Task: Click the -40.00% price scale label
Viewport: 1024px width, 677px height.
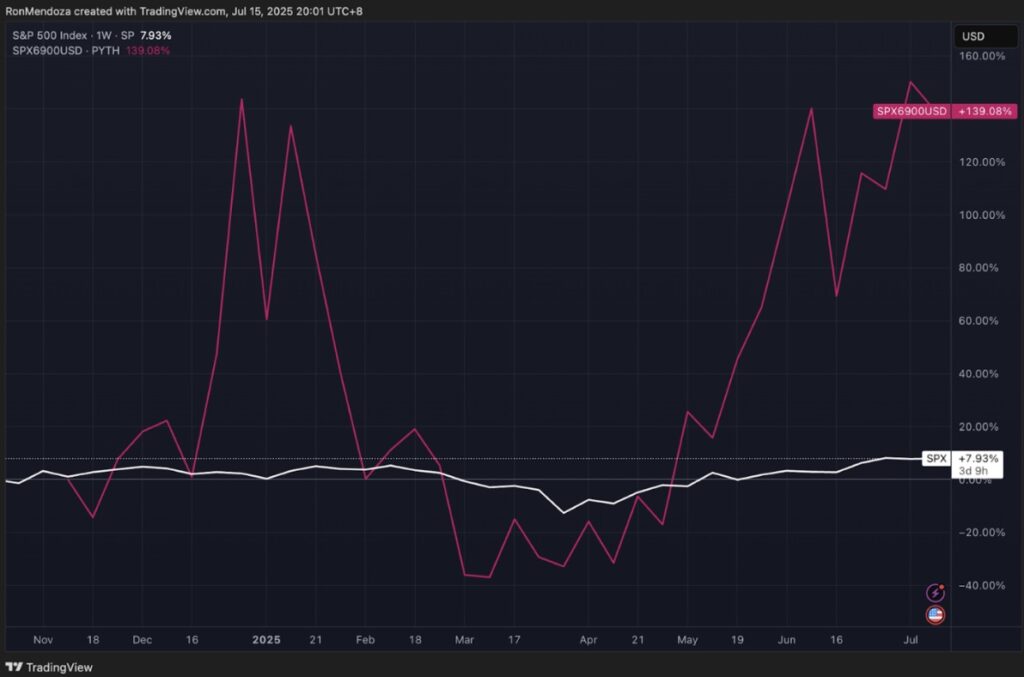Action: coord(981,585)
